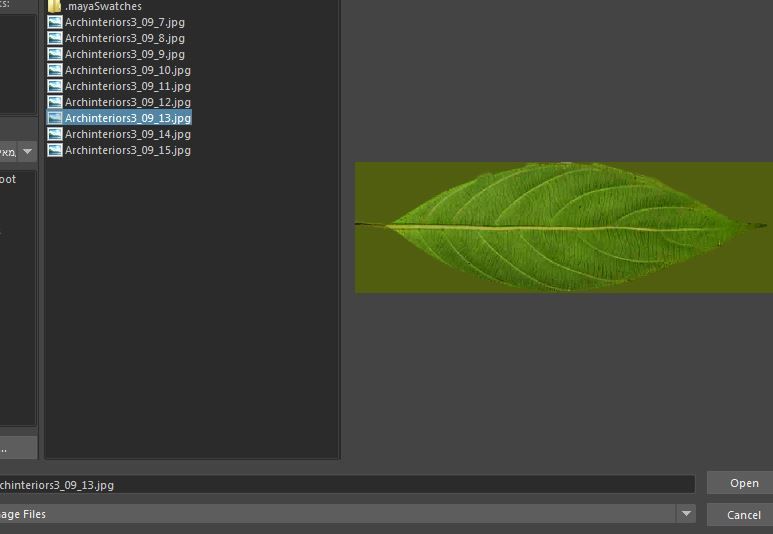Click image icon of Archinteriors3_09_15.jpg
Viewport: 773px width, 534px height.
pos(55,150)
